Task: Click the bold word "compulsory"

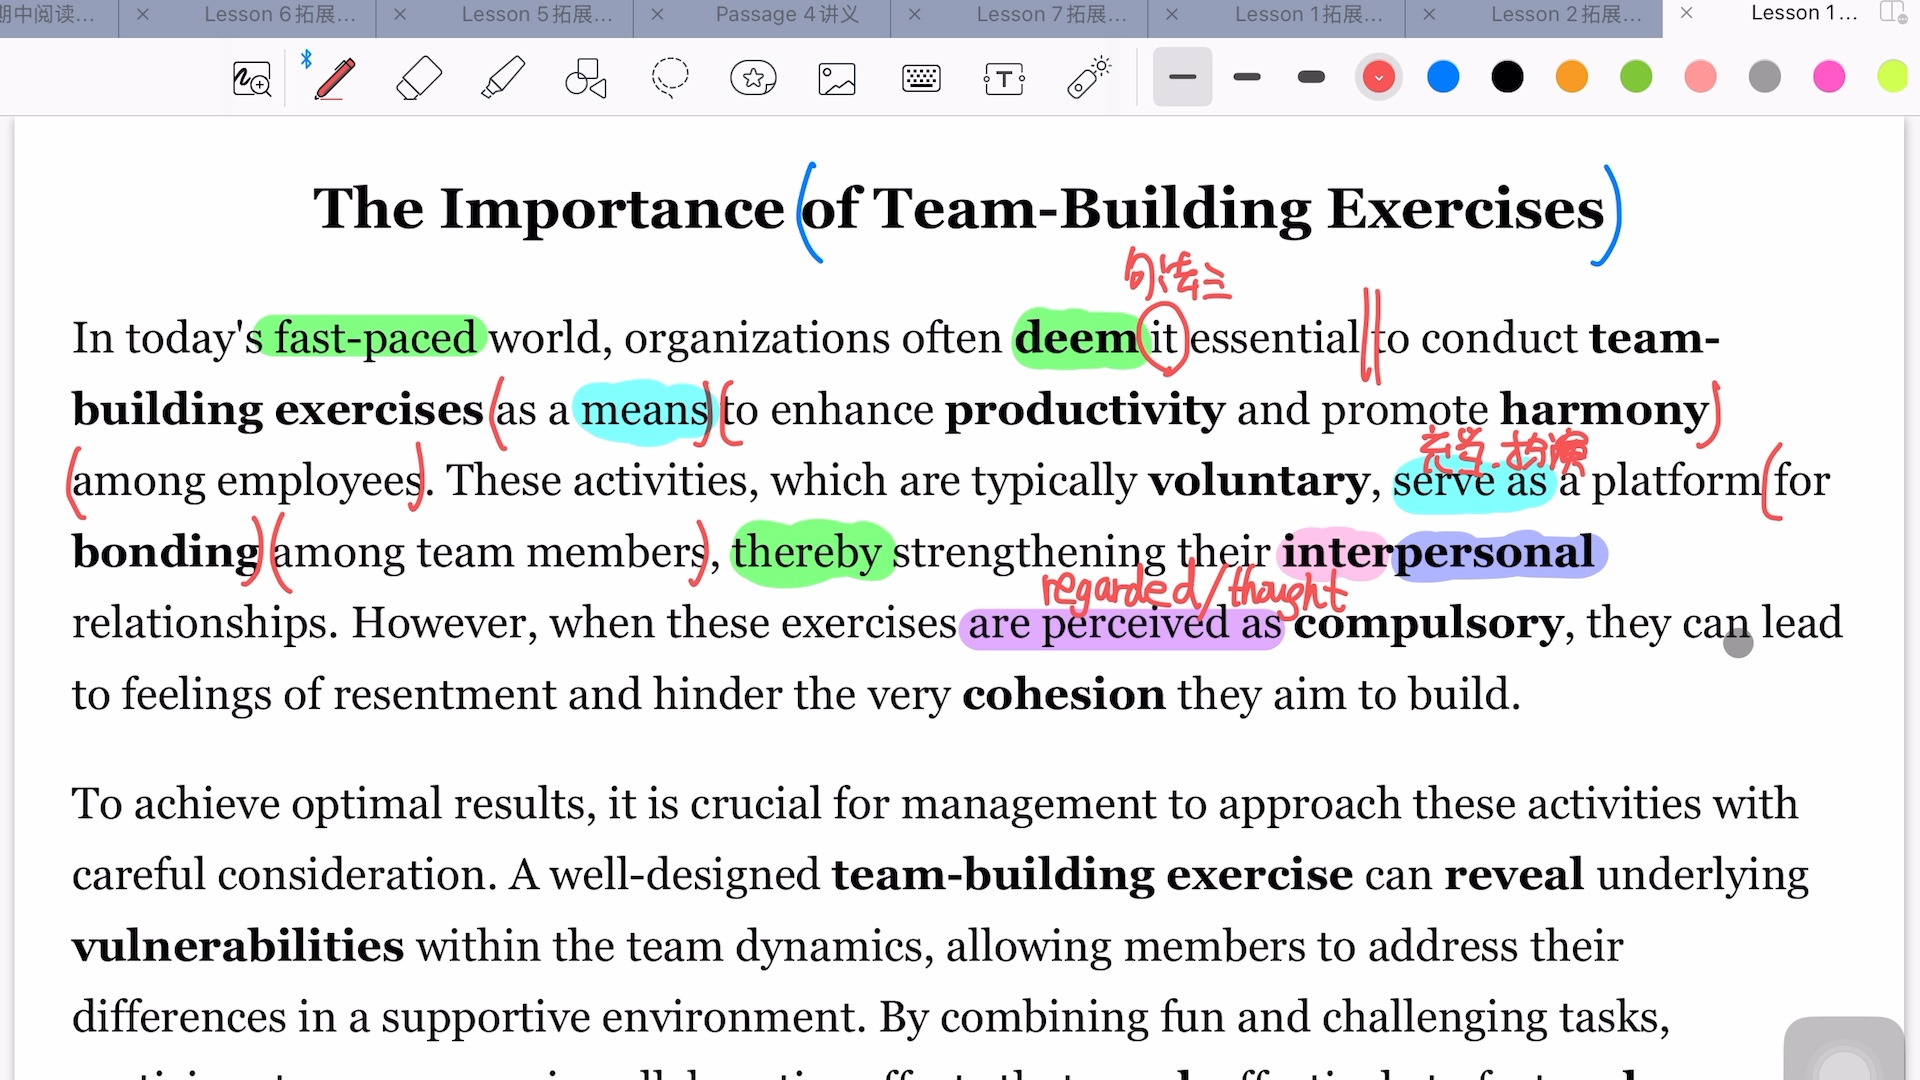Action: 1428,625
